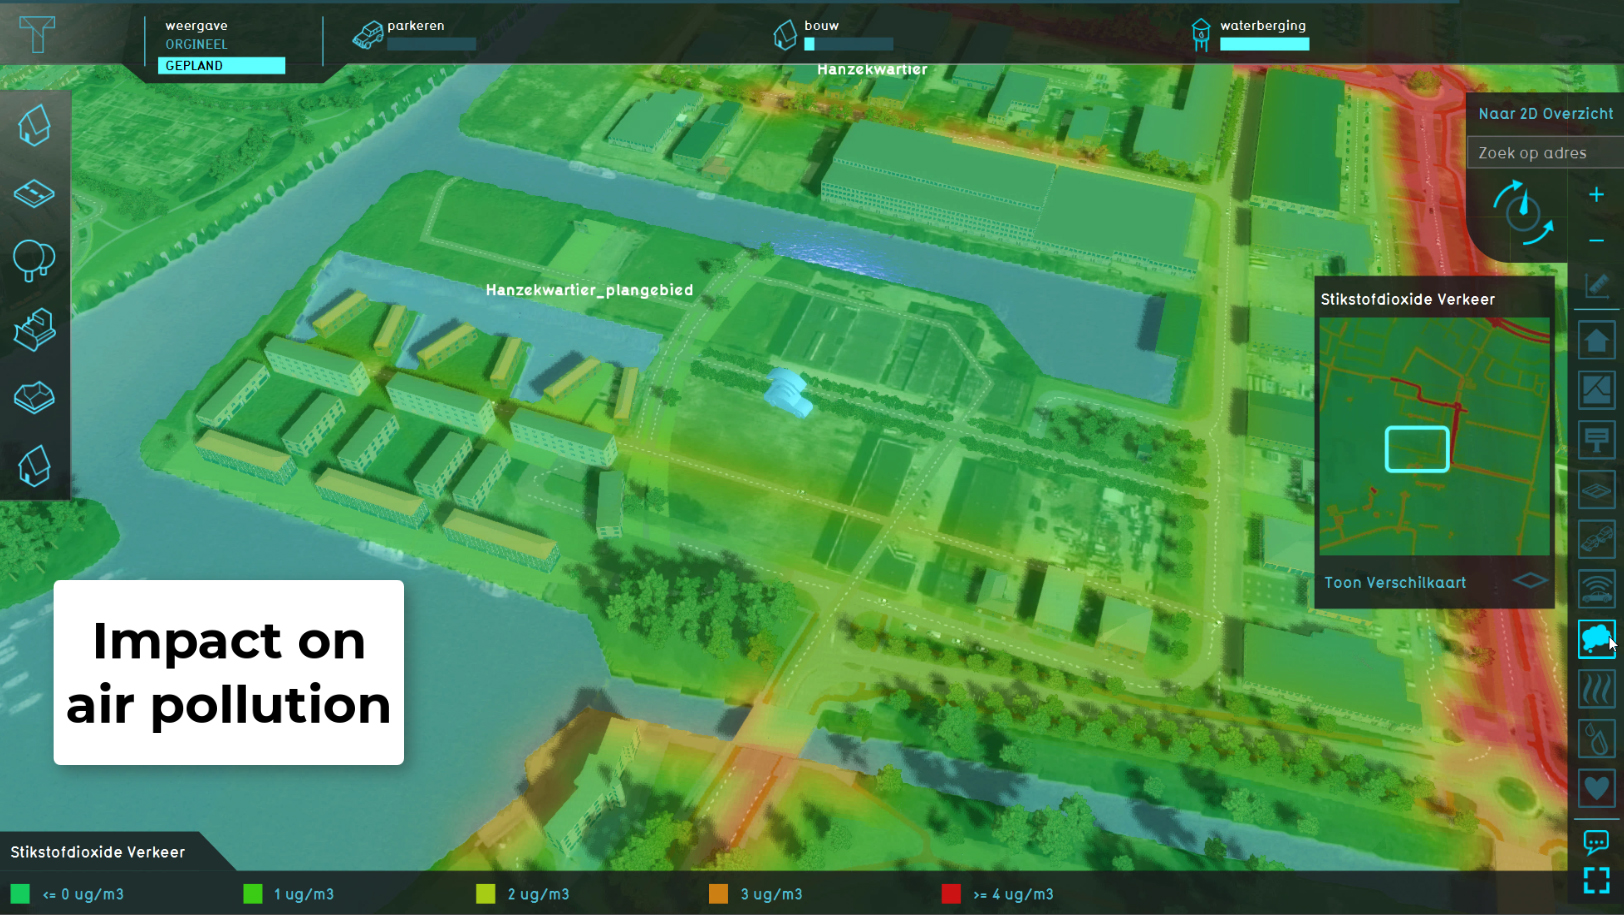Click the parkeren progress bar

point(432,44)
